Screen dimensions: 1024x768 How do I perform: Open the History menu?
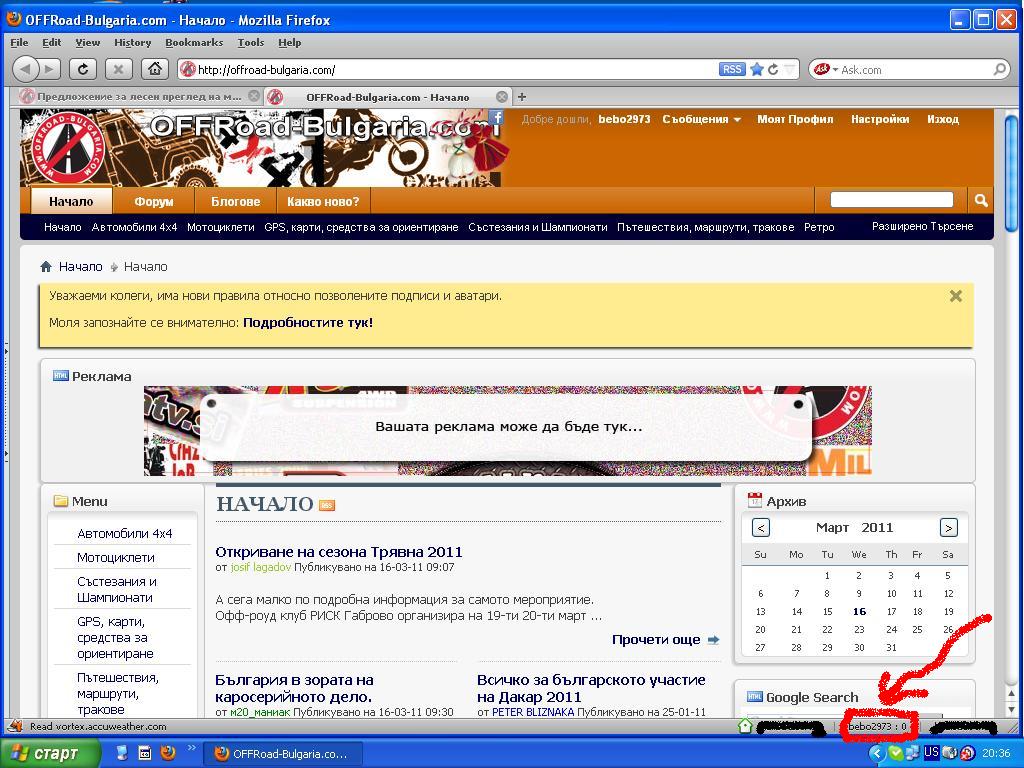pos(133,42)
